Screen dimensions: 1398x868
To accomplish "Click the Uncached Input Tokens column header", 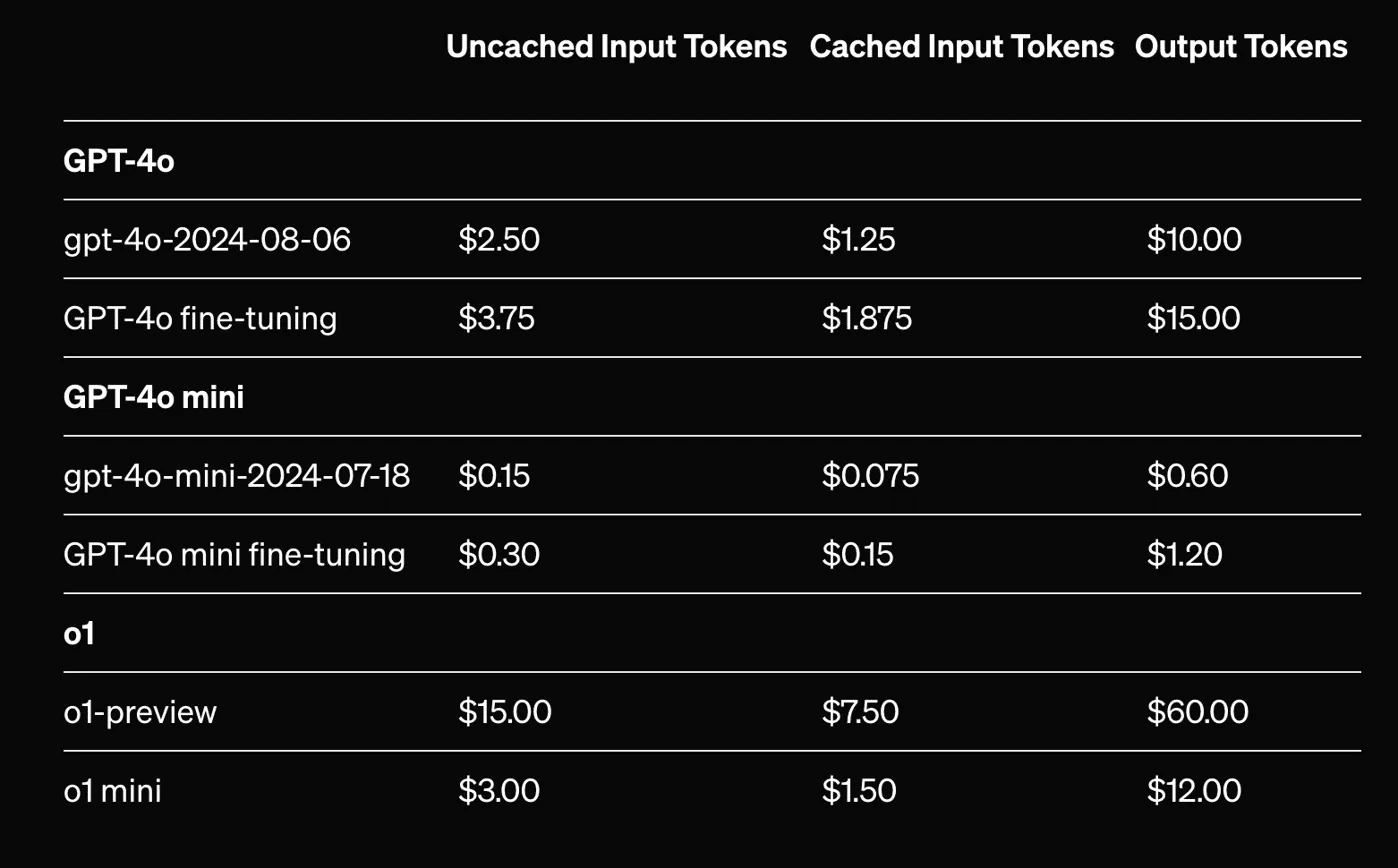I will pyautogui.click(x=616, y=47).
